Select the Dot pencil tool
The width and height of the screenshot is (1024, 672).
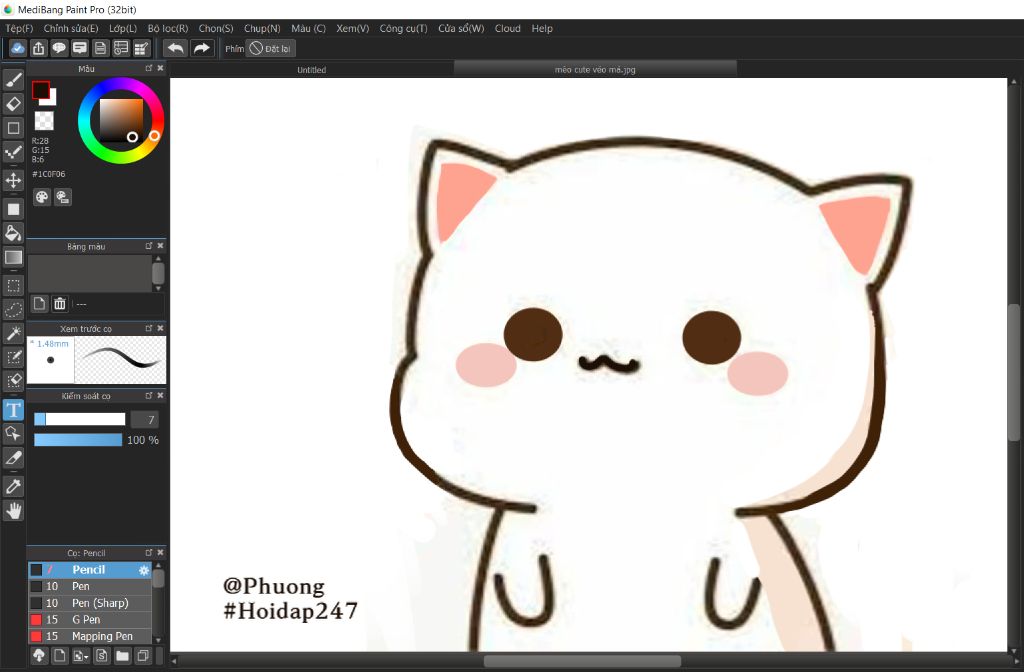13,153
